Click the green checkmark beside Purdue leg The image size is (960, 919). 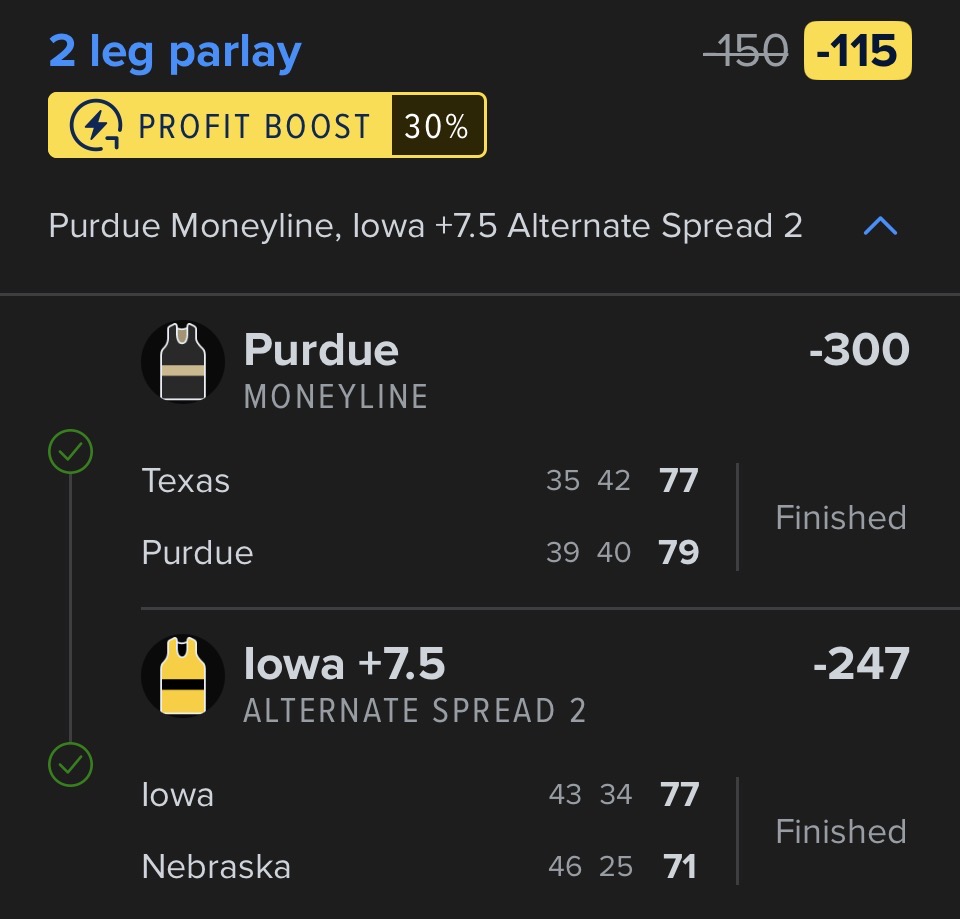pos(70,453)
